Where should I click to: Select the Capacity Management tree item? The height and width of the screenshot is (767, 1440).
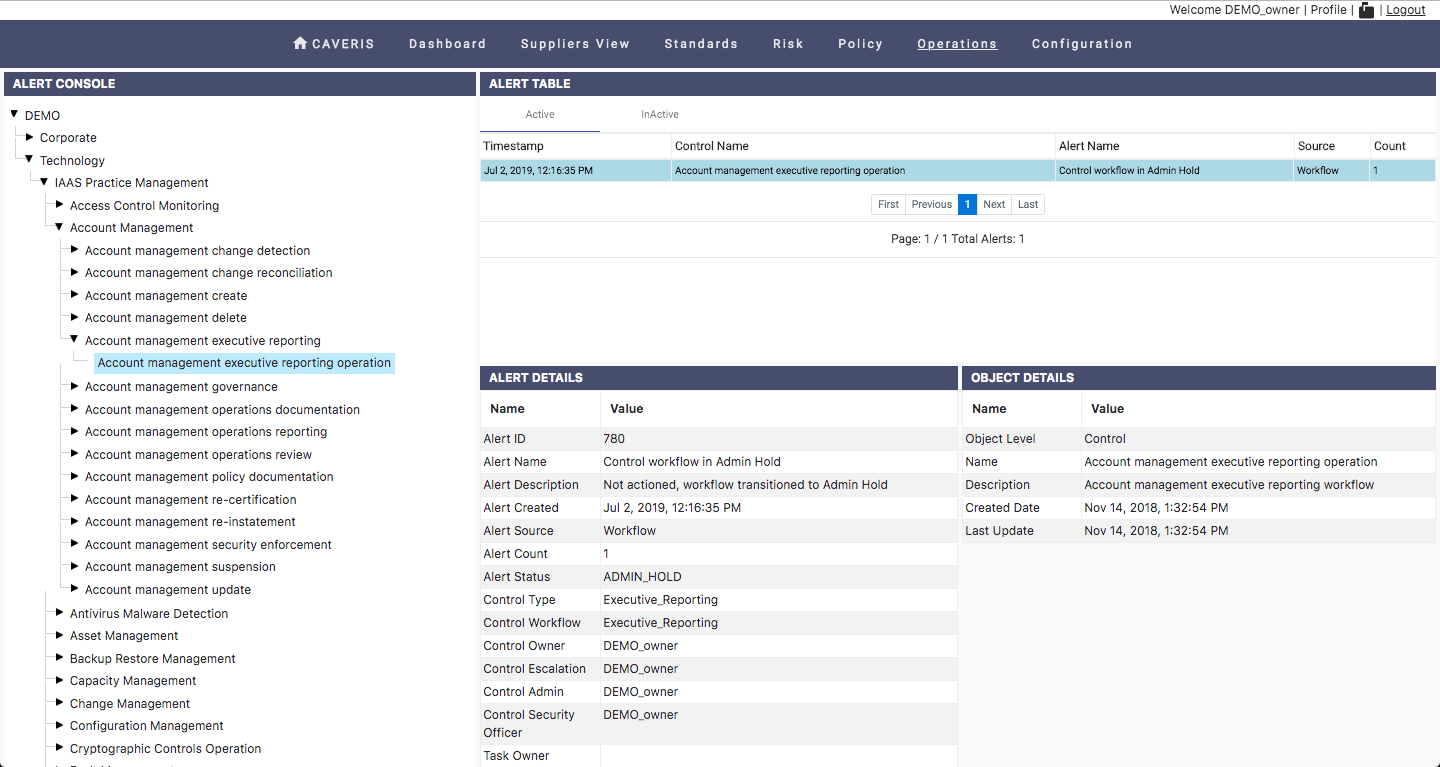point(133,681)
